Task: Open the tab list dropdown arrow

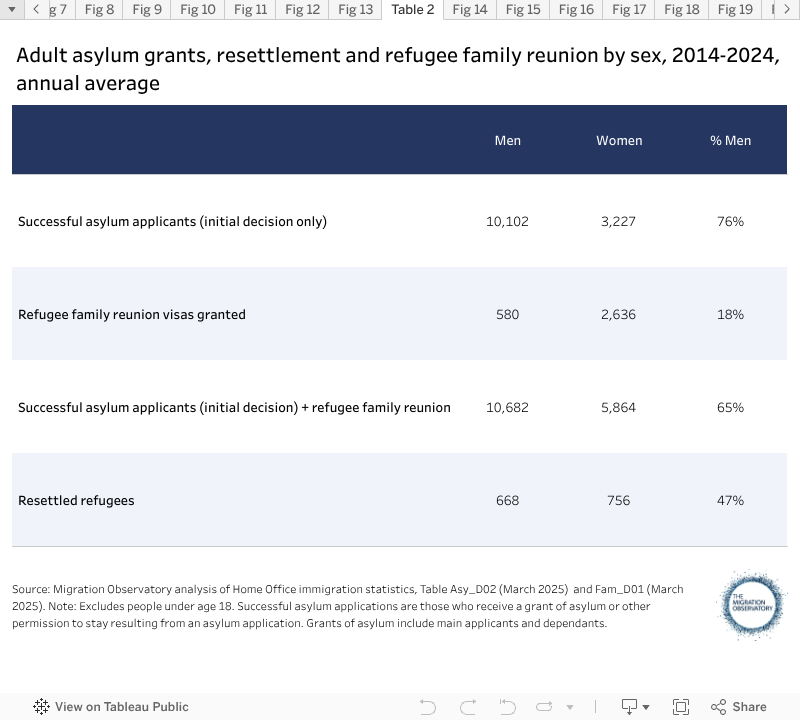Action: click(x=10, y=10)
